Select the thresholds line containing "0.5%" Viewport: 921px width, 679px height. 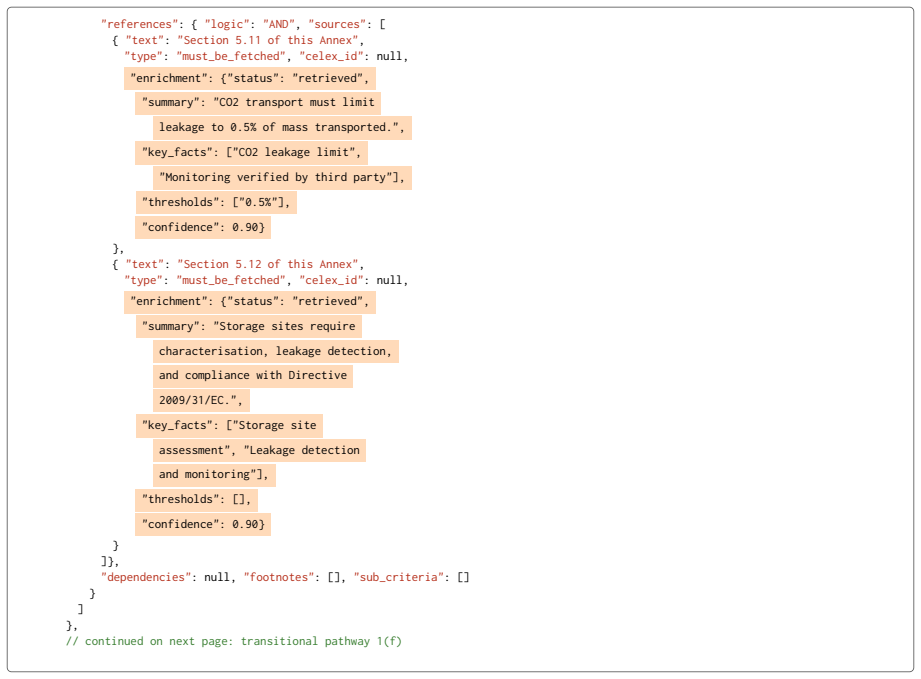click(x=216, y=203)
